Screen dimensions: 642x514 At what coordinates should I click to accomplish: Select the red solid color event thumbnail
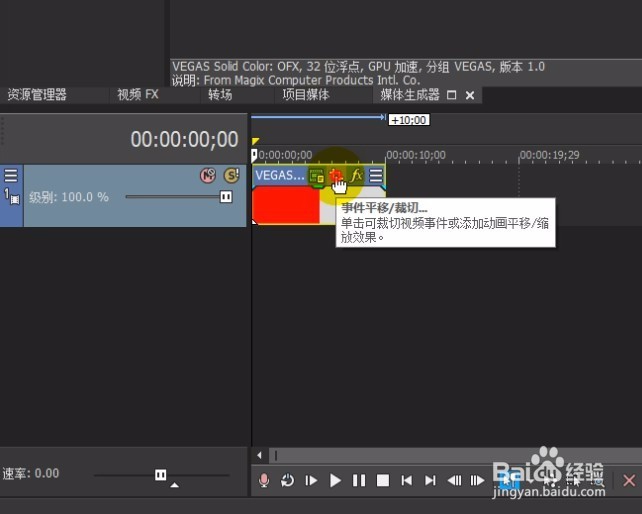tap(286, 205)
